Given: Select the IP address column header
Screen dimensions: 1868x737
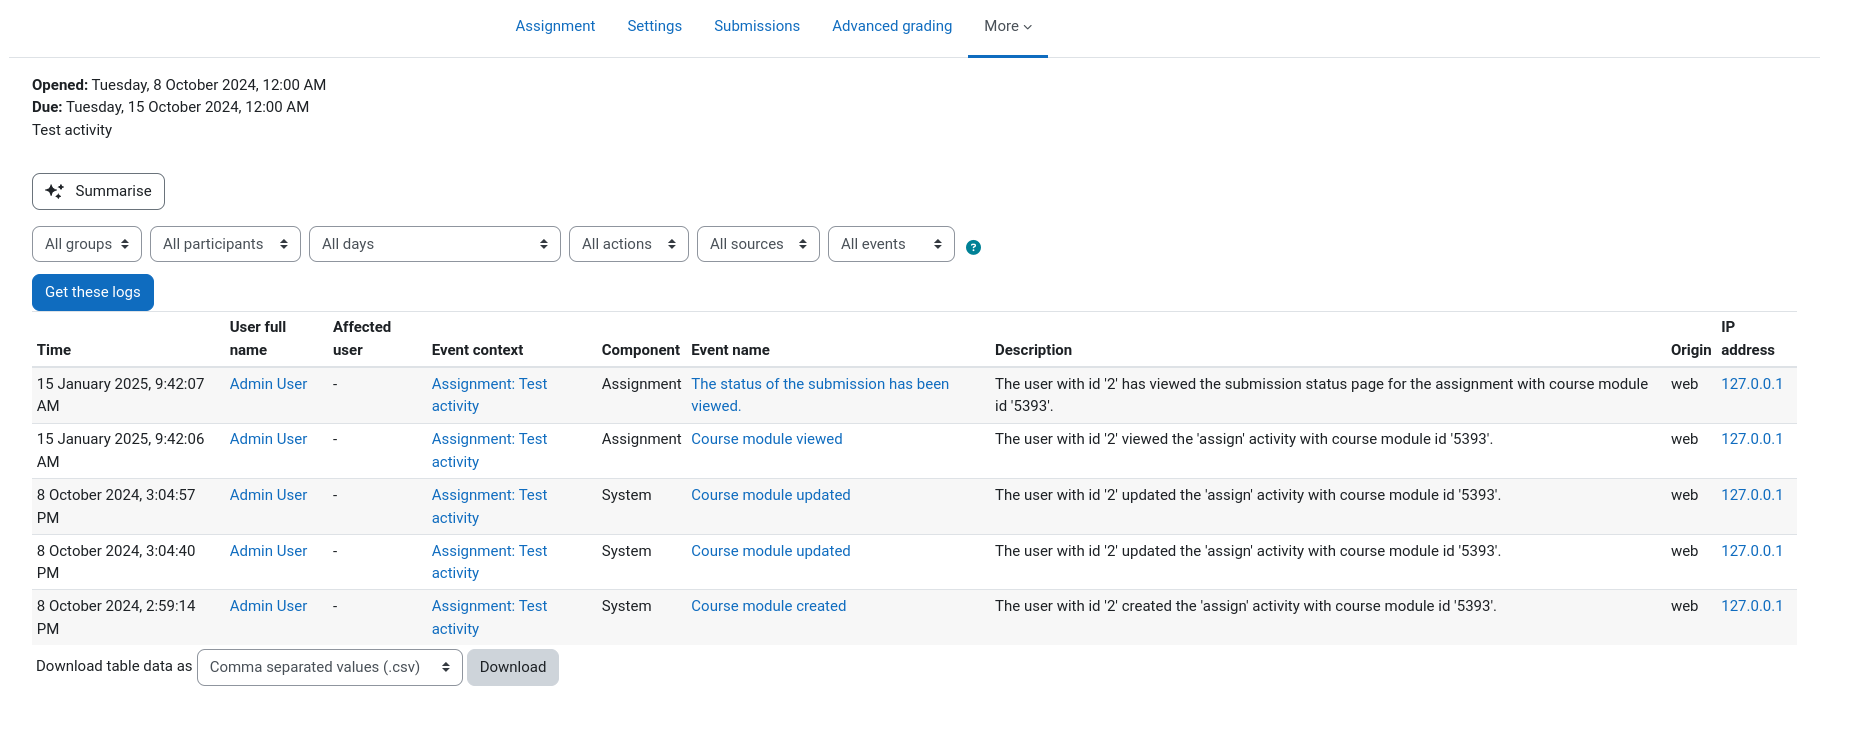Looking at the screenshot, I should [1748, 338].
